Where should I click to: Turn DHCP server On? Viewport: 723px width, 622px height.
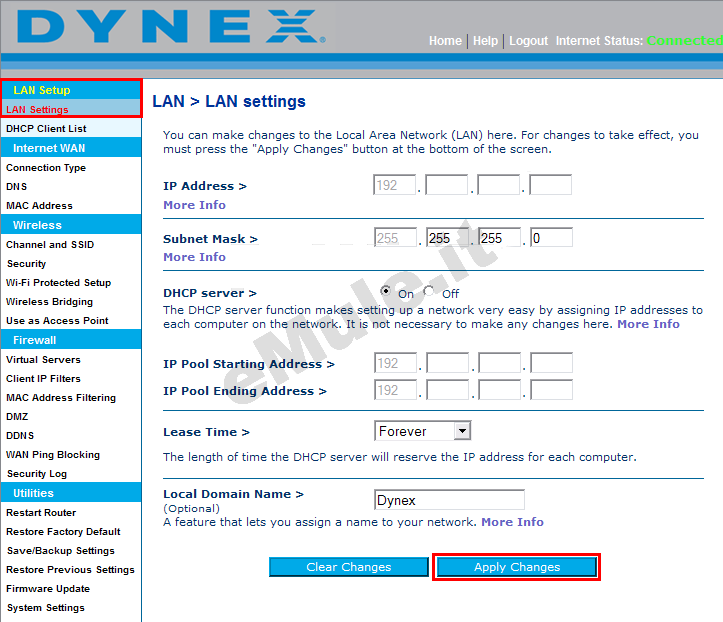[385, 291]
